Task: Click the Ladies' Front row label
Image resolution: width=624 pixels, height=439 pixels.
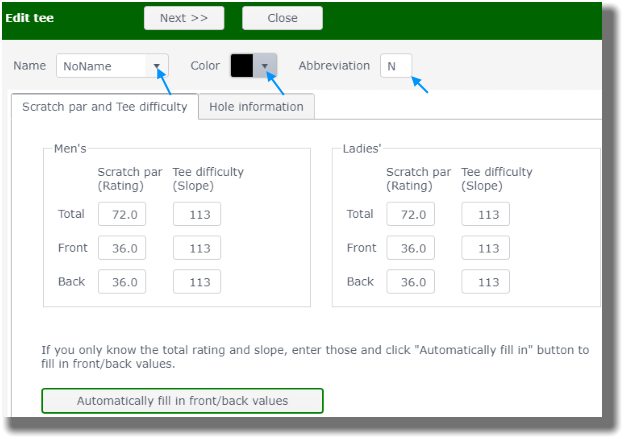Action: pyautogui.click(x=361, y=248)
